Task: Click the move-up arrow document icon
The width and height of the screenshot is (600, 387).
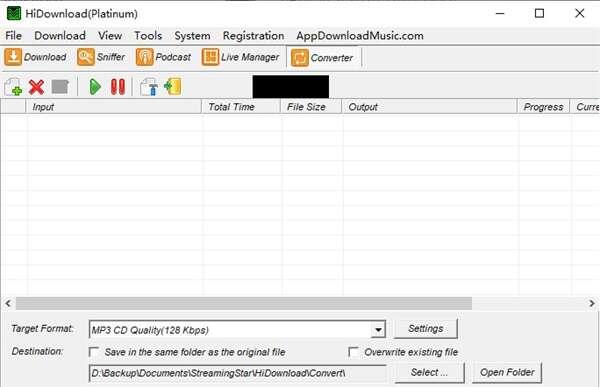Action: pyautogui.click(x=149, y=87)
